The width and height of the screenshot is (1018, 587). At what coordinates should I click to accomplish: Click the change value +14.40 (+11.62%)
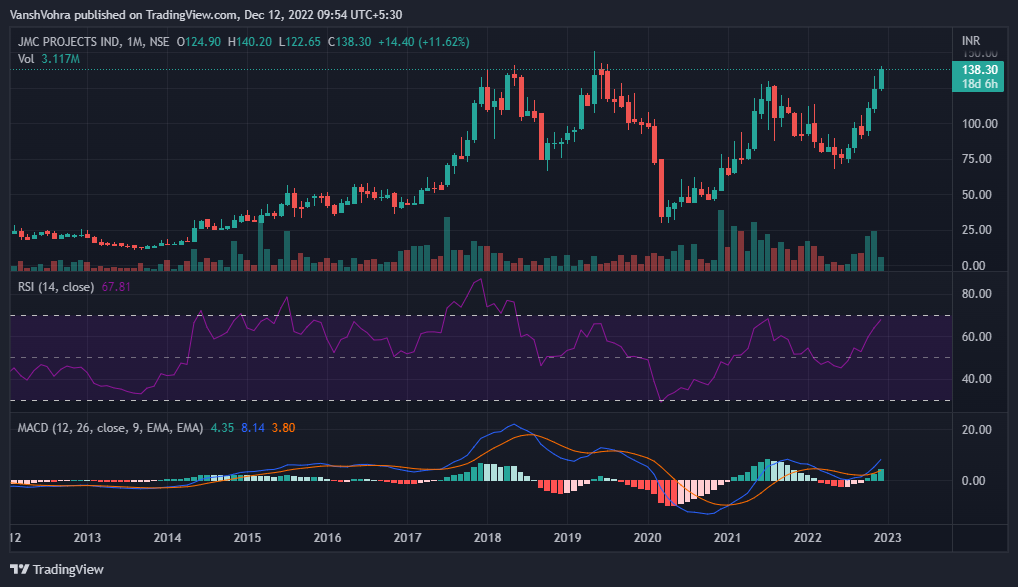pyautogui.click(x=423, y=42)
